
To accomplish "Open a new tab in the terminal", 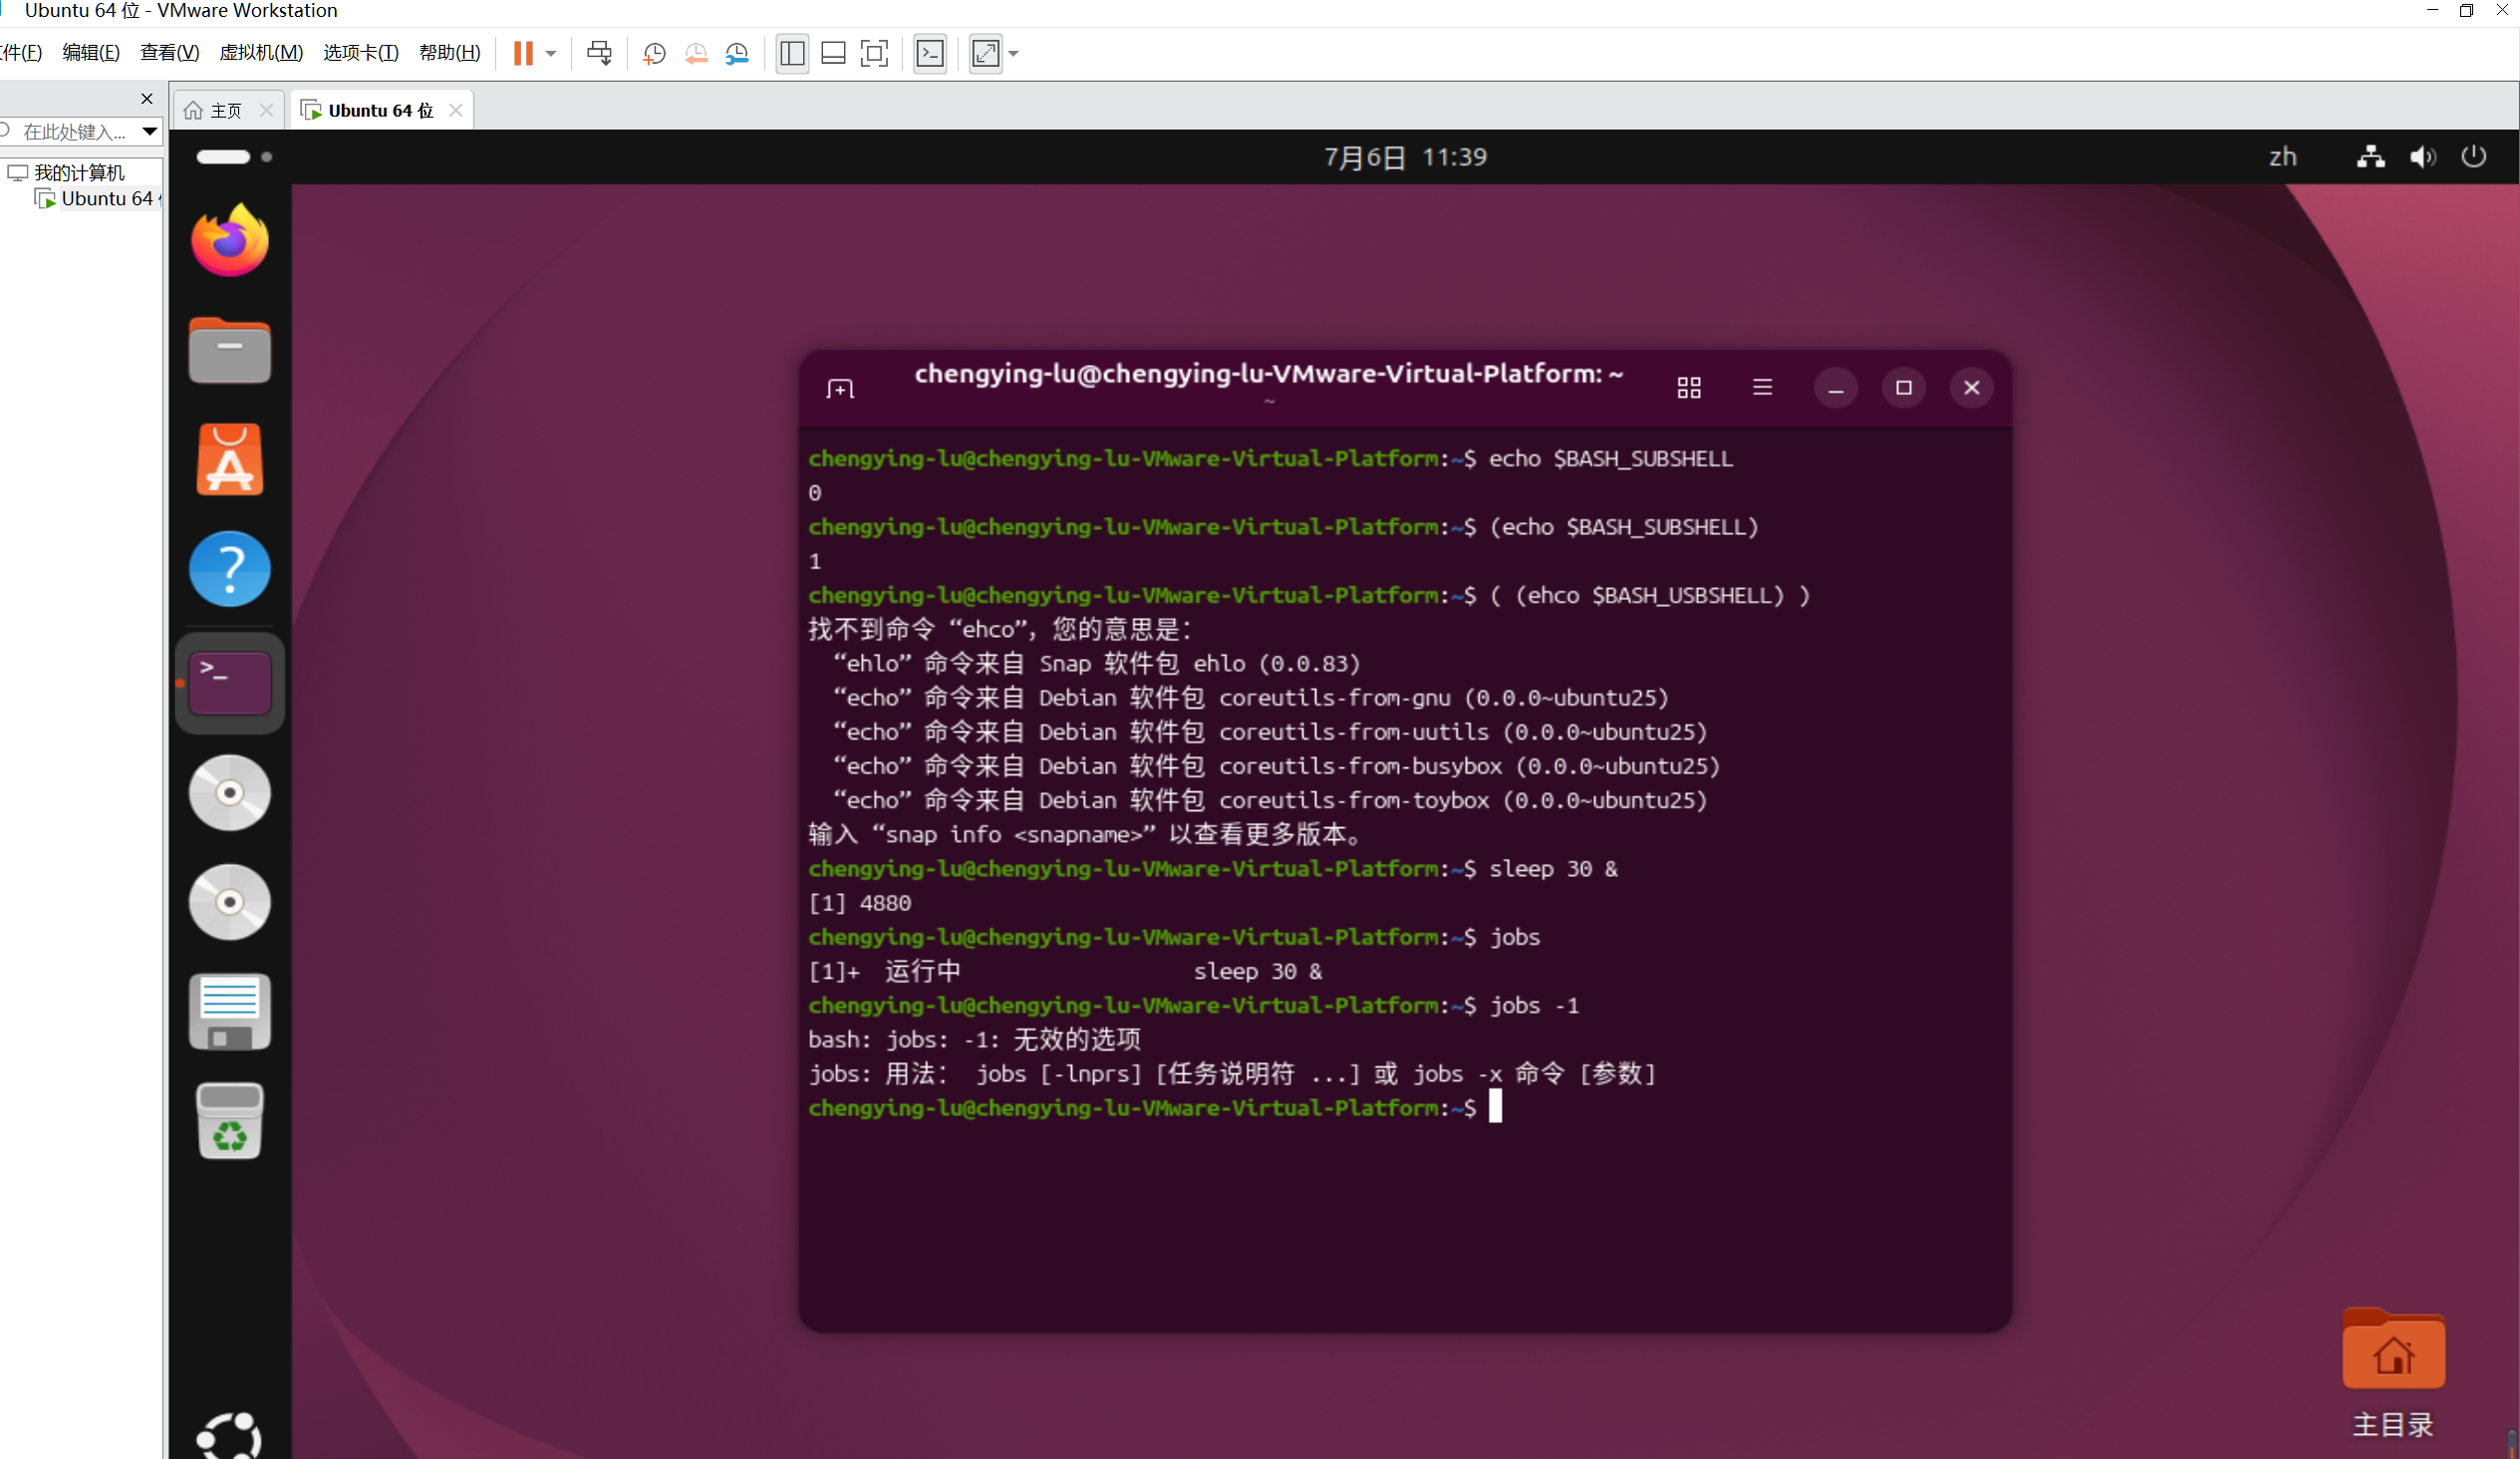I will (x=840, y=388).
